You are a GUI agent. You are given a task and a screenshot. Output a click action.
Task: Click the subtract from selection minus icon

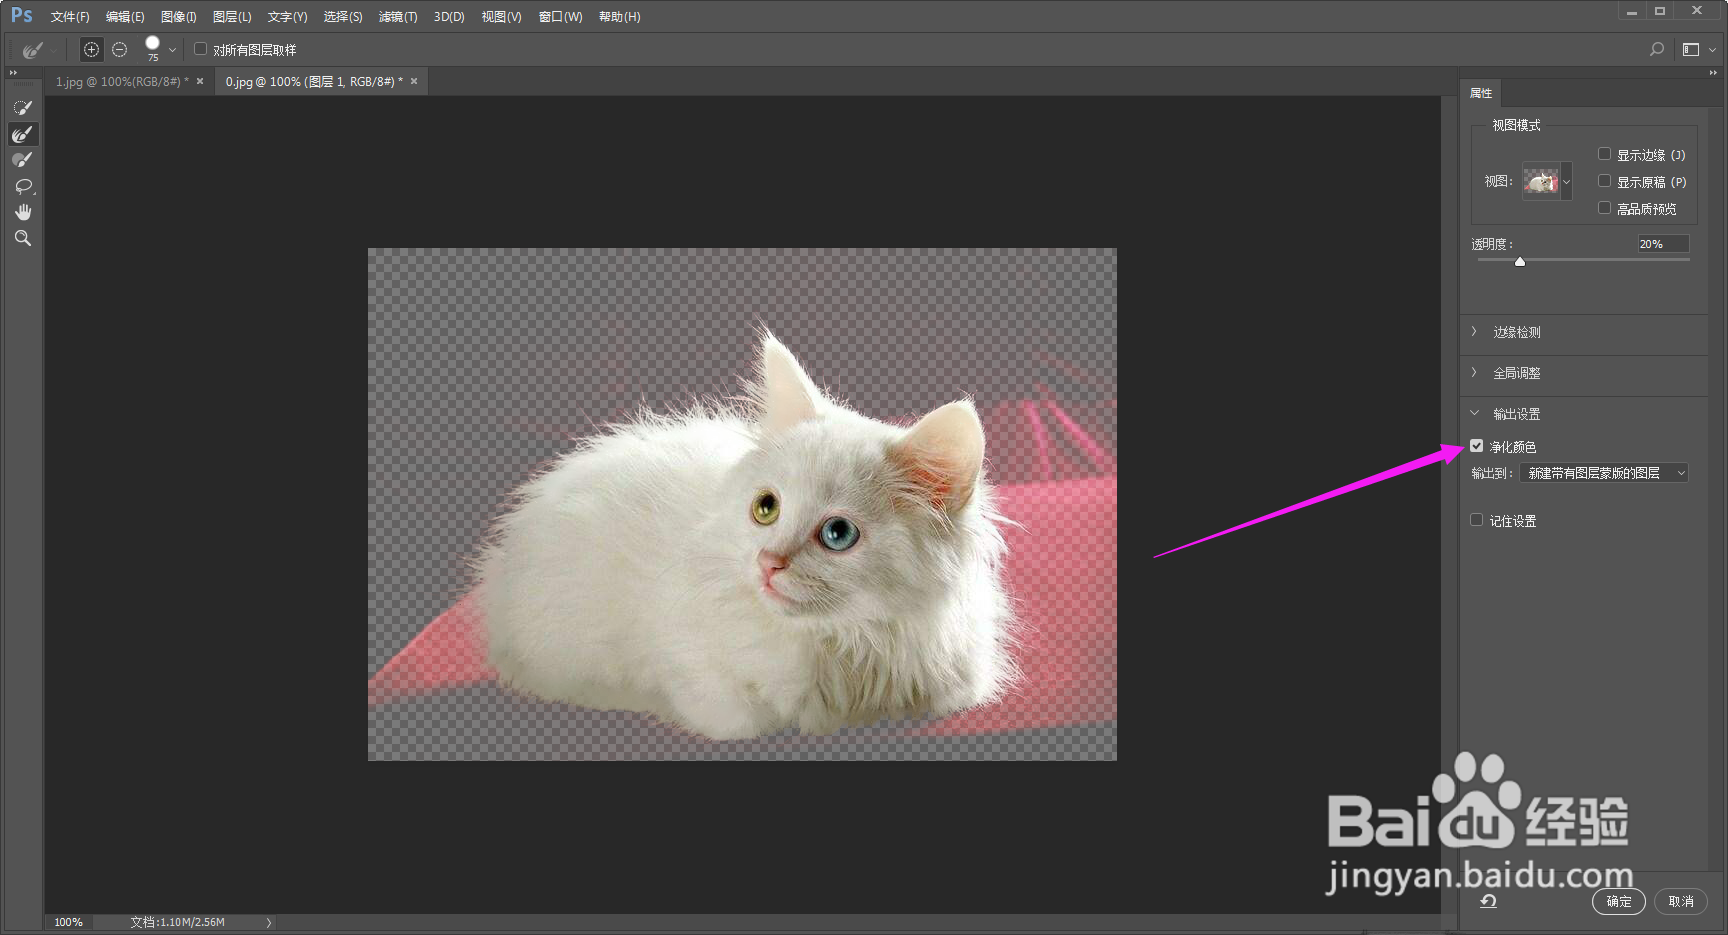click(120, 49)
